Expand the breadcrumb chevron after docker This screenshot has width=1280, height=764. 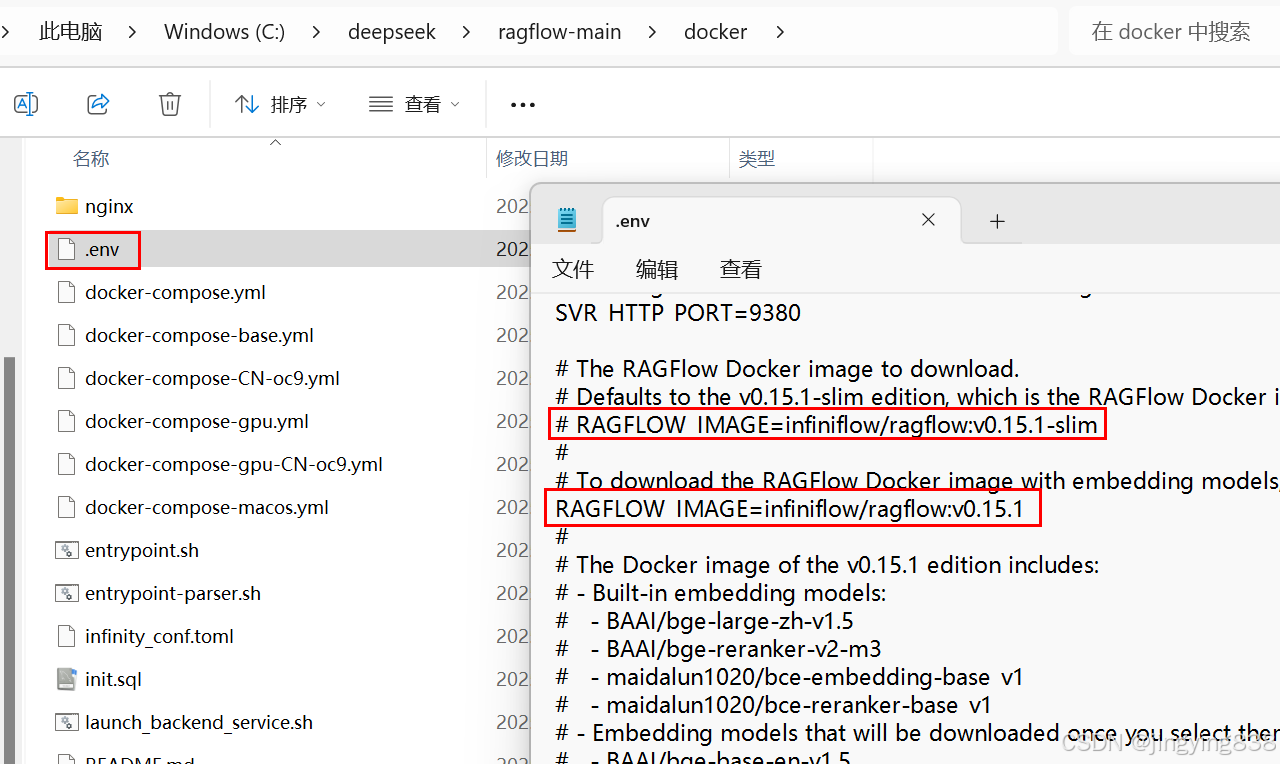pos(779,31)
